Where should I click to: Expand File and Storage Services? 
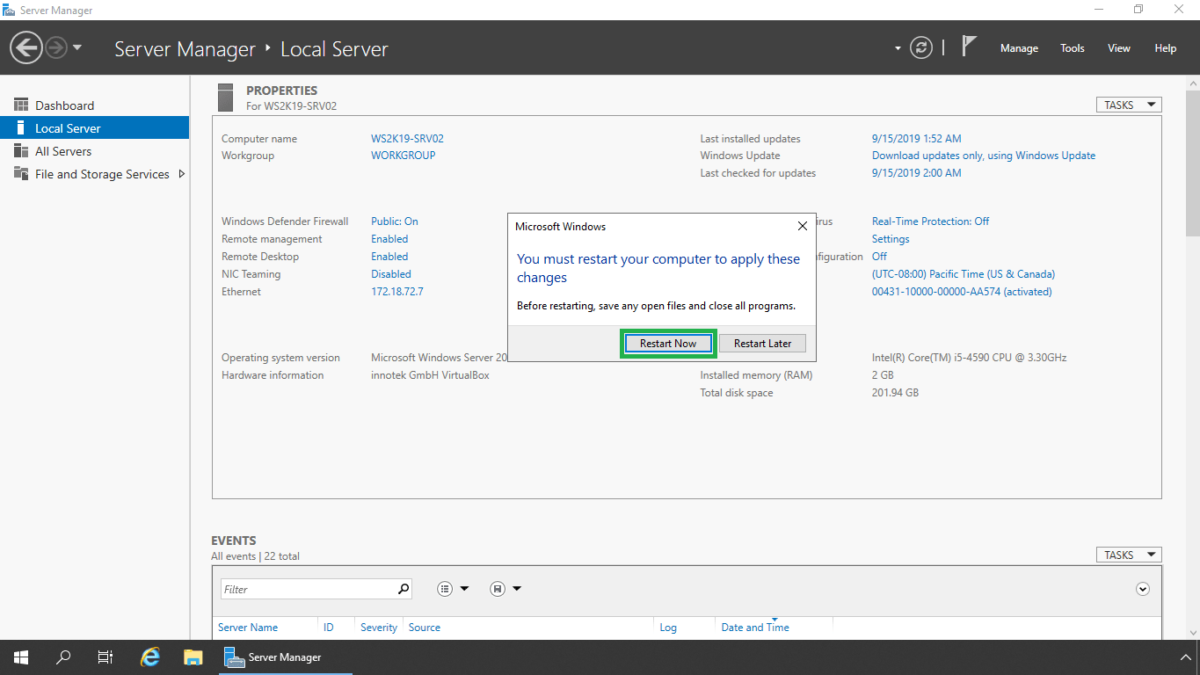coord(182,174)
